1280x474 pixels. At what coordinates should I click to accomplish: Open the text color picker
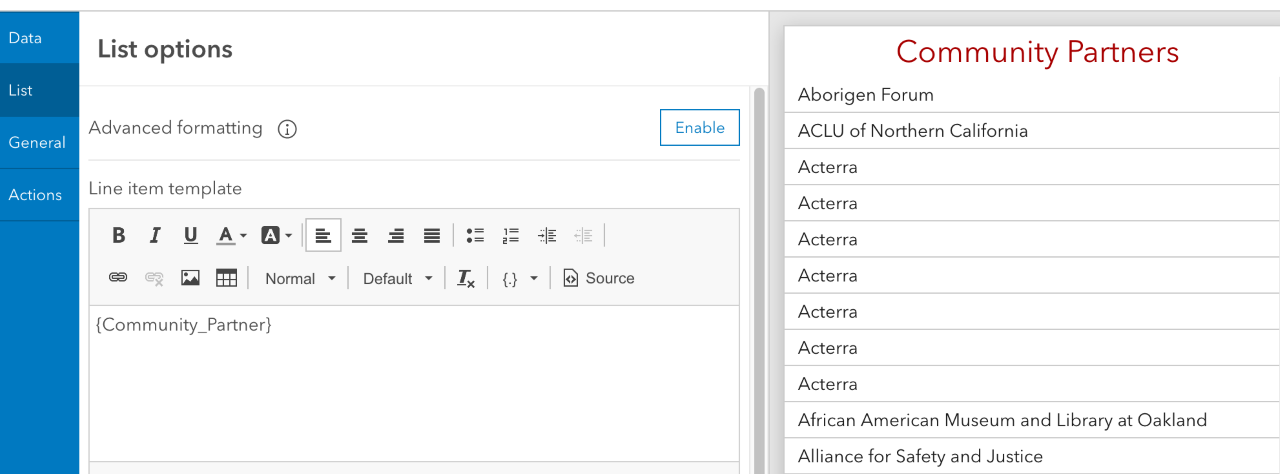[x=231, y=236]
